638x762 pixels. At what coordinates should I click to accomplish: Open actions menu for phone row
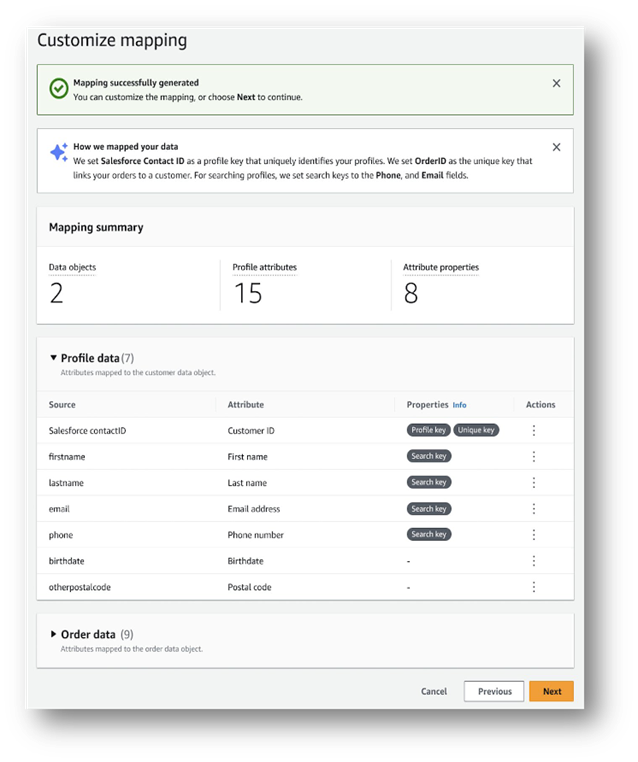click(x=534, y=535)
